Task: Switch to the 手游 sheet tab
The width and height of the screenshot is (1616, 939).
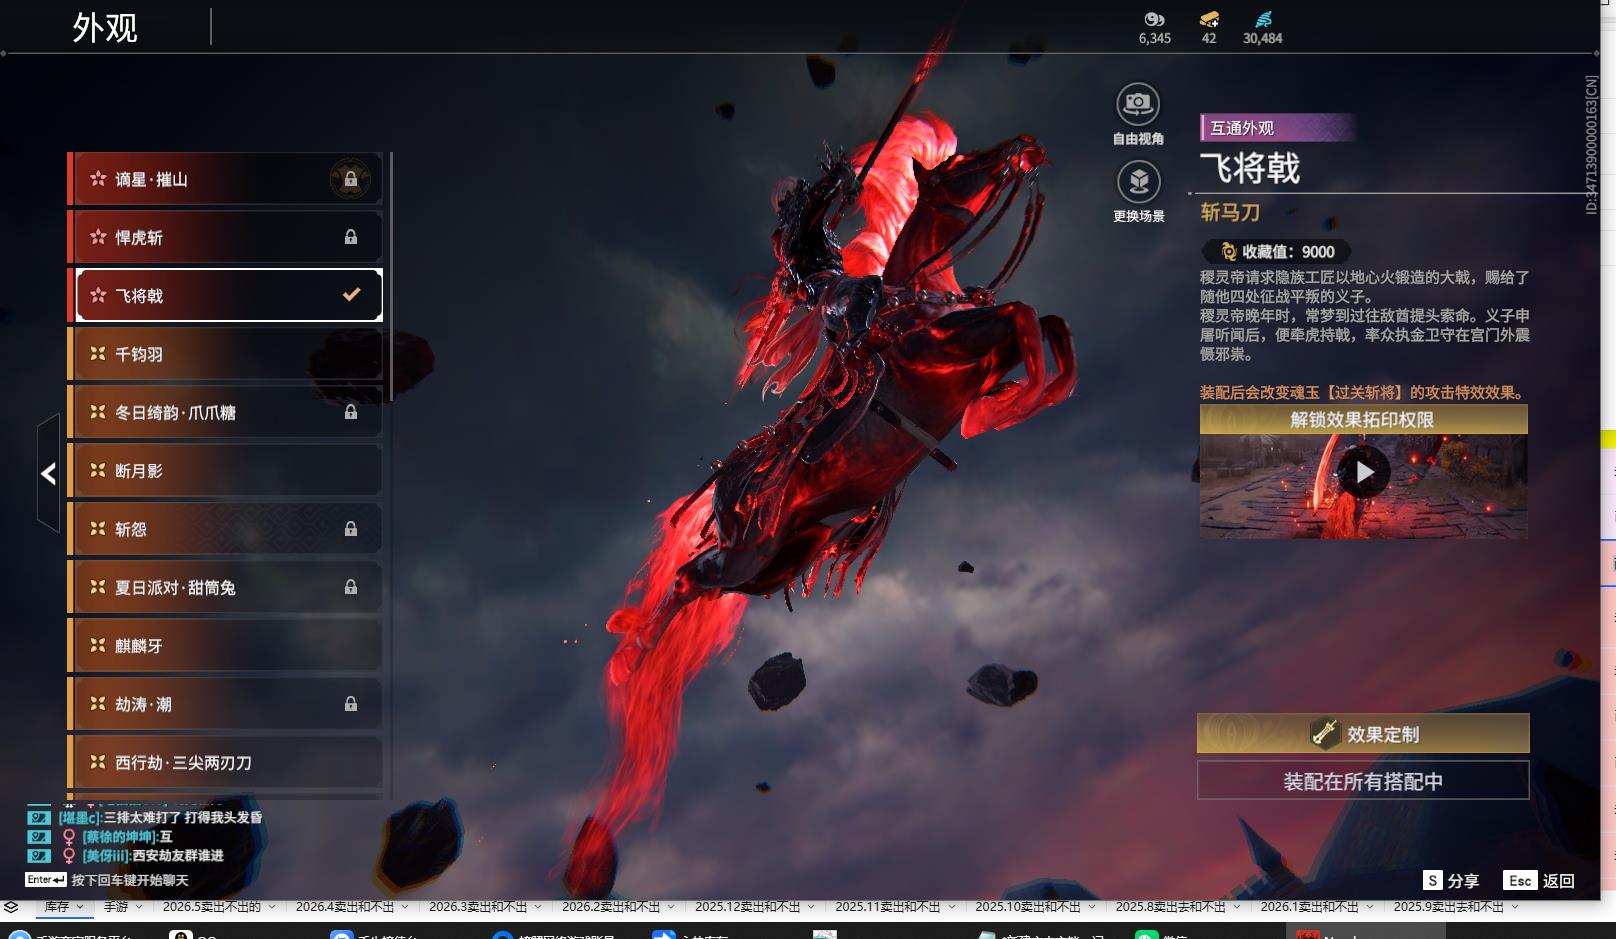Action: 116,907
